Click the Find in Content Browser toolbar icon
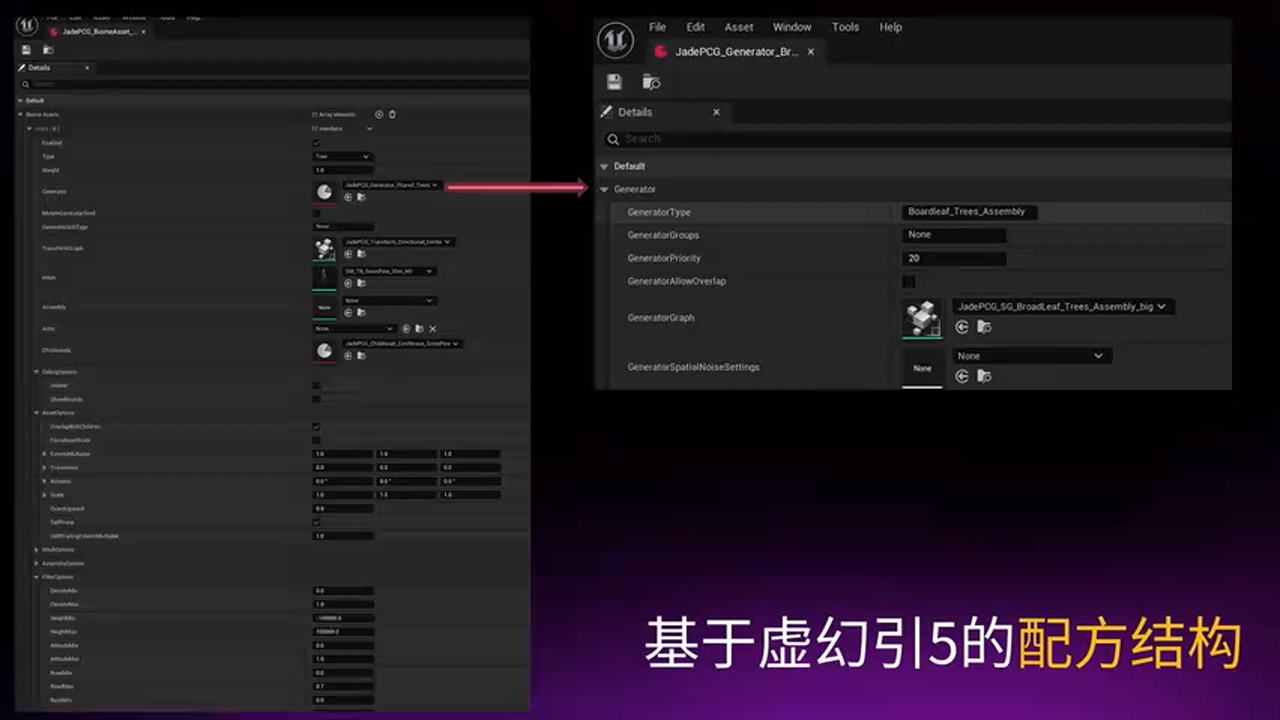Screen dimensions: 1280x720 [650, 82]
